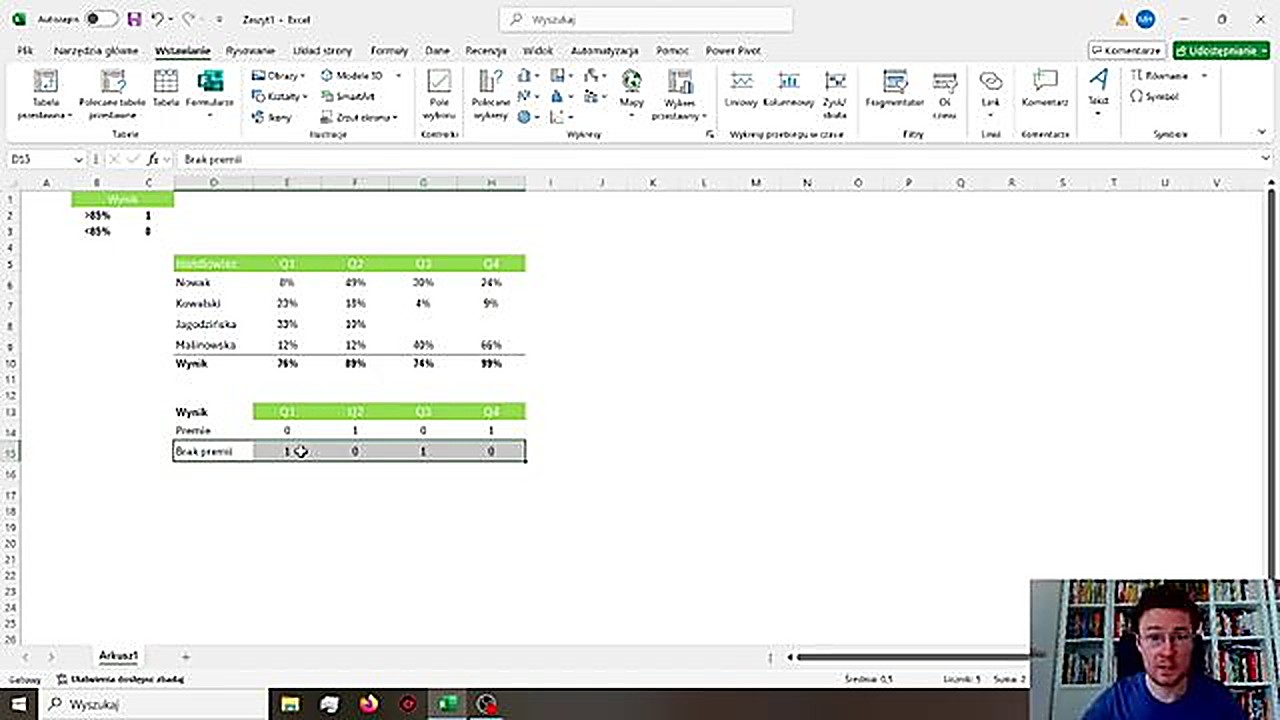The height and width of the screenshot is (720, 1280).
Task: Expand the Obrazy dropdown
Action: click(x=278, y=76)
